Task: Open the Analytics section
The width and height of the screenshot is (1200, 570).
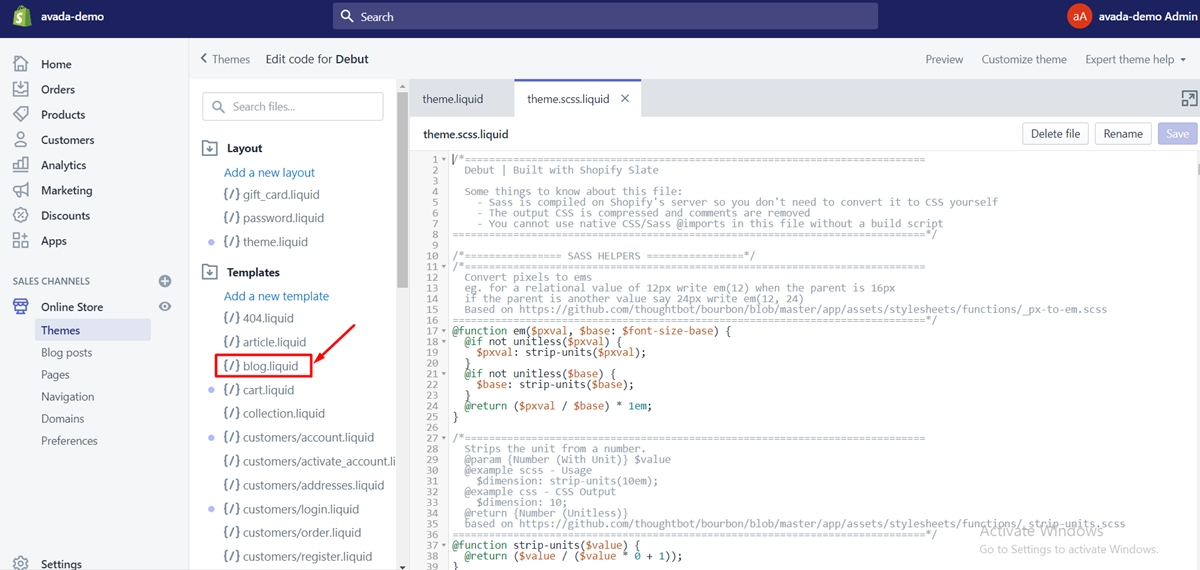Action: tap(64, 165)
